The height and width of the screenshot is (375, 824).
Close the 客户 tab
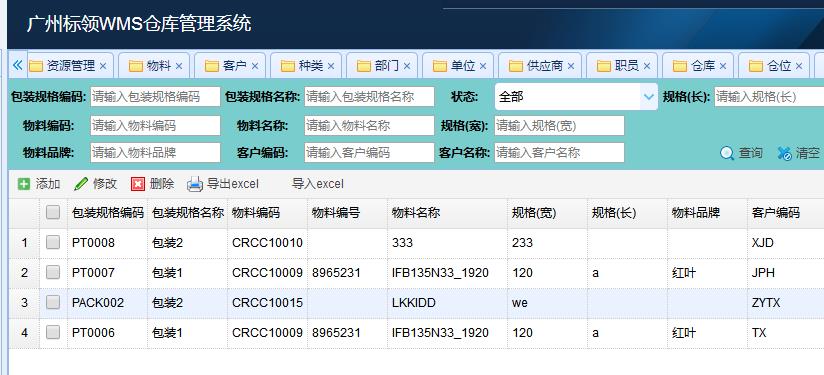coord(255,66)
